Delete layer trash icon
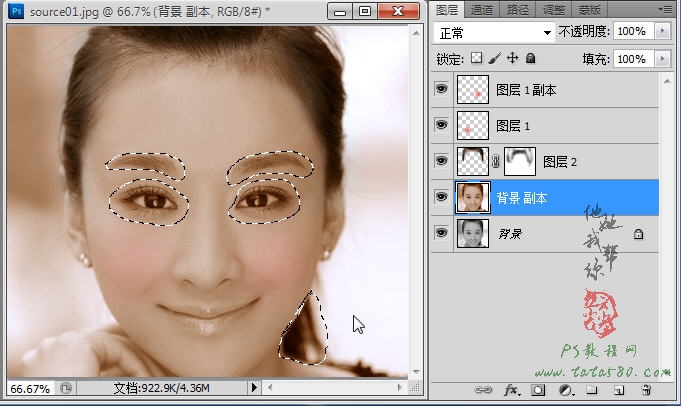This screenshot has width=681, height=406. 646,389
